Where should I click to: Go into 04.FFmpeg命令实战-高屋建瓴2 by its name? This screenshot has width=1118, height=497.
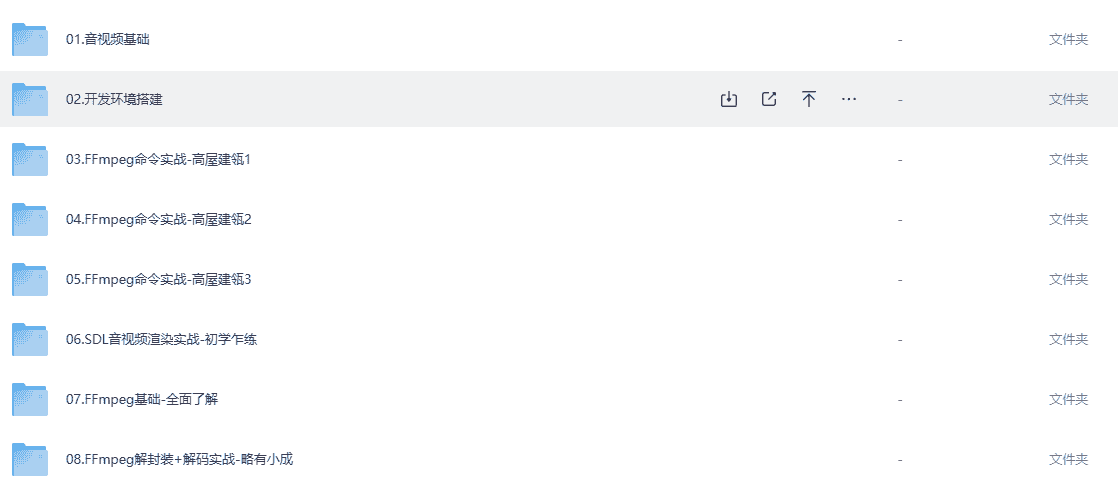(x=158, y=220)
